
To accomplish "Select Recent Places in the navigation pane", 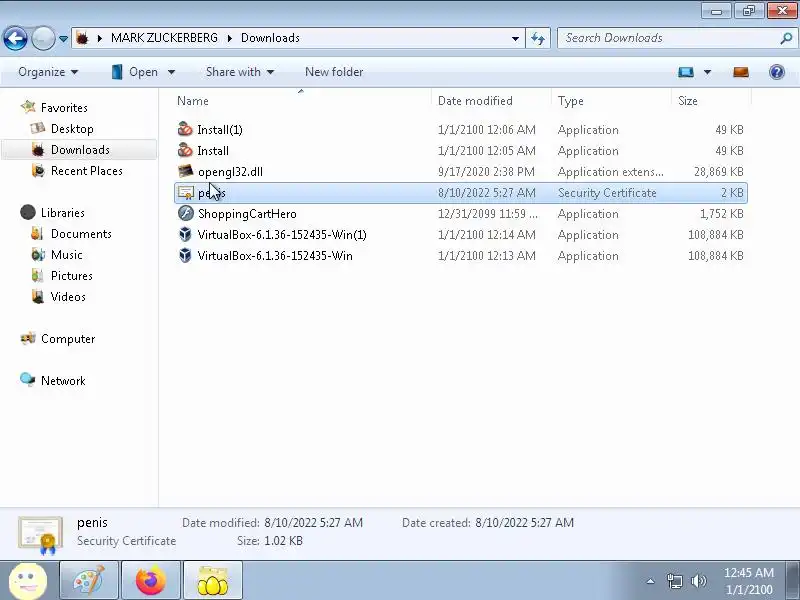I will point(77,170).
